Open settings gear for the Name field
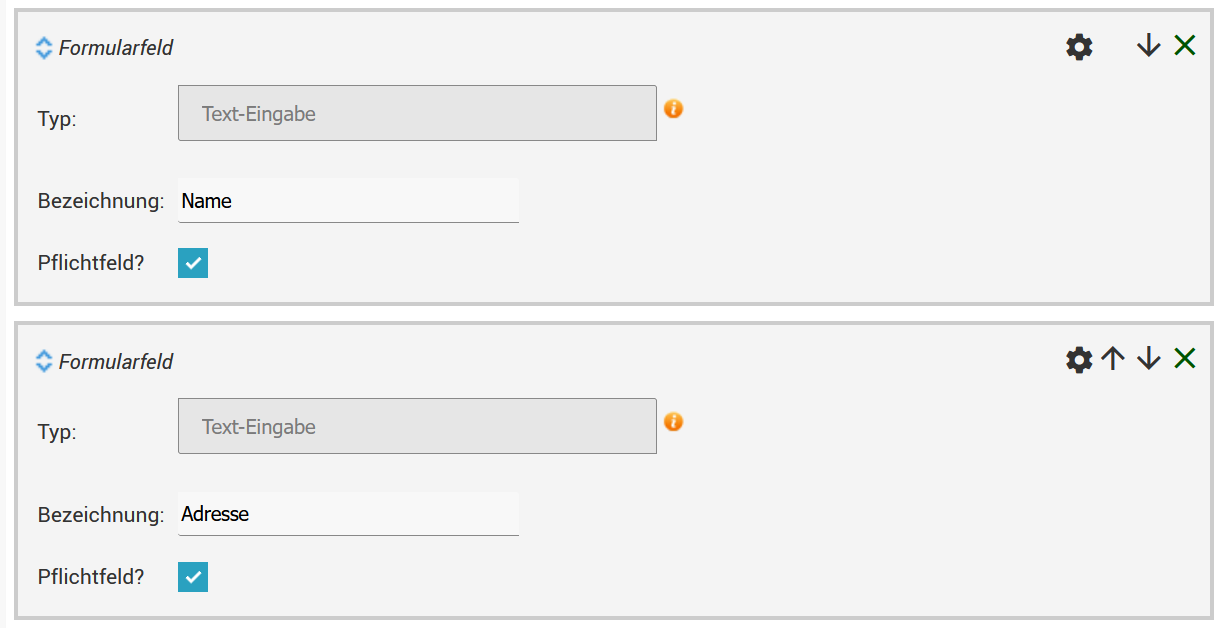The image size is (1231, 628). pos(1079,46)
